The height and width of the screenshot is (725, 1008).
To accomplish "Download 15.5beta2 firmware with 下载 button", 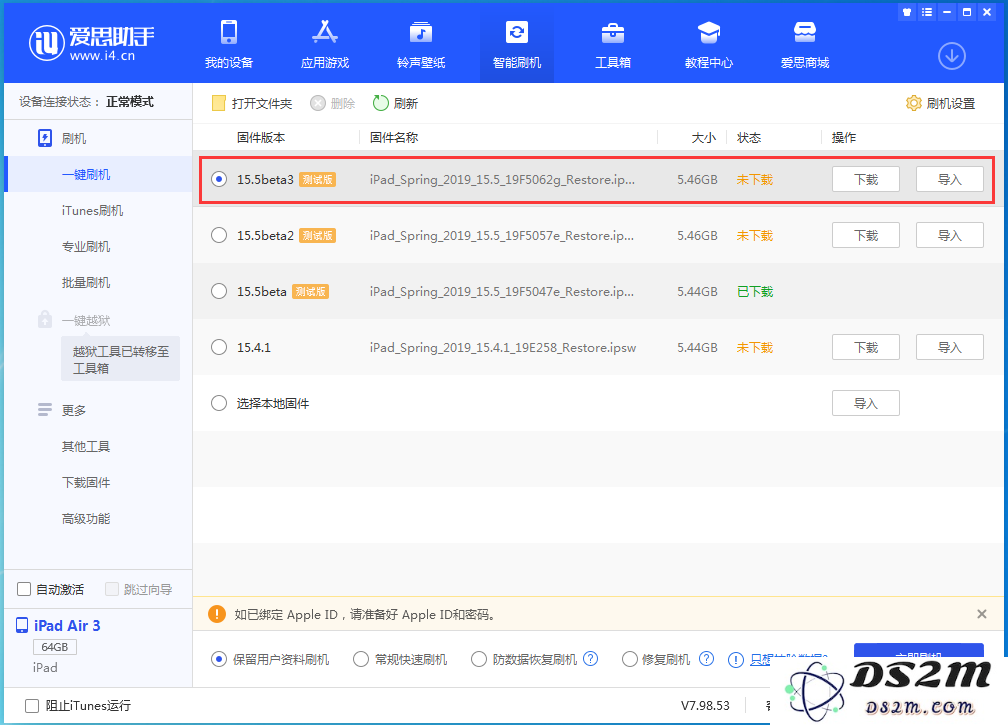I will [x=865, y=235].
